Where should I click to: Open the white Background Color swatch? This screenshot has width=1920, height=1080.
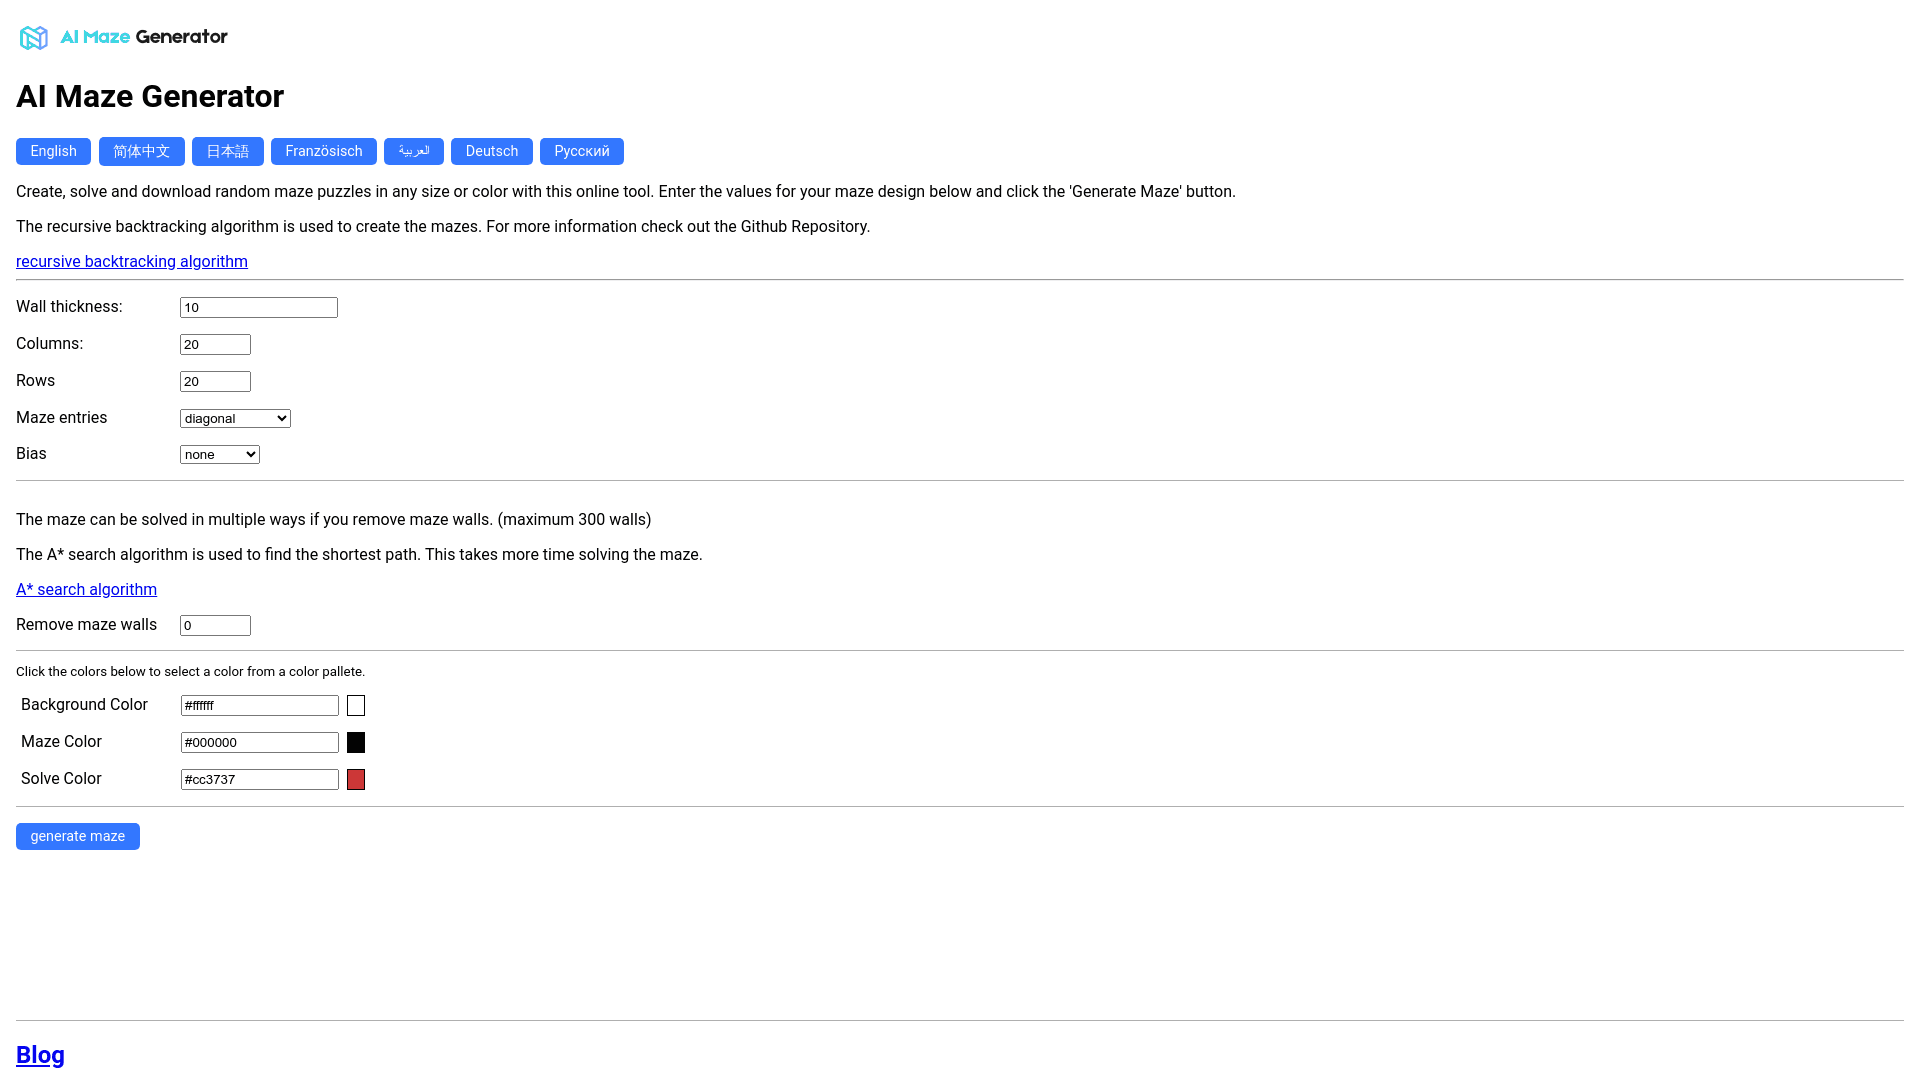[356, 705]
